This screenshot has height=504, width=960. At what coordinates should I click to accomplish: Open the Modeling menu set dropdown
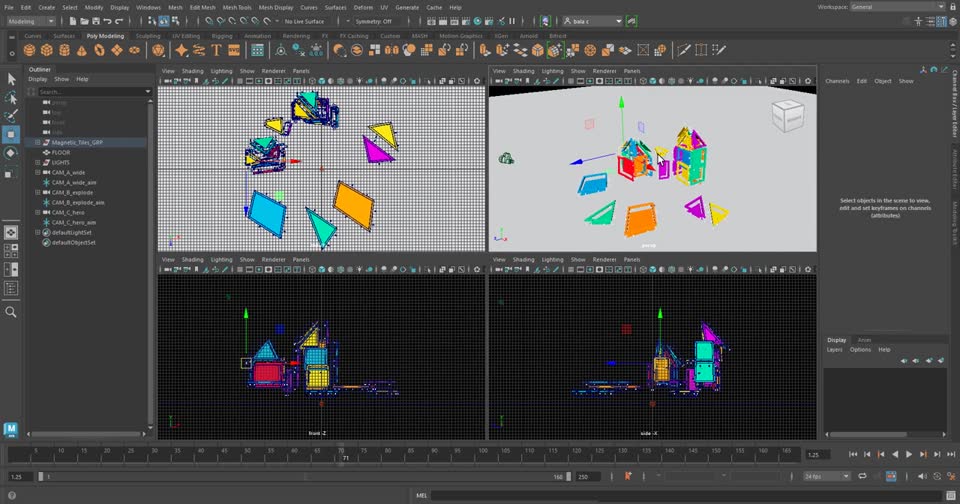click(31, 21)
